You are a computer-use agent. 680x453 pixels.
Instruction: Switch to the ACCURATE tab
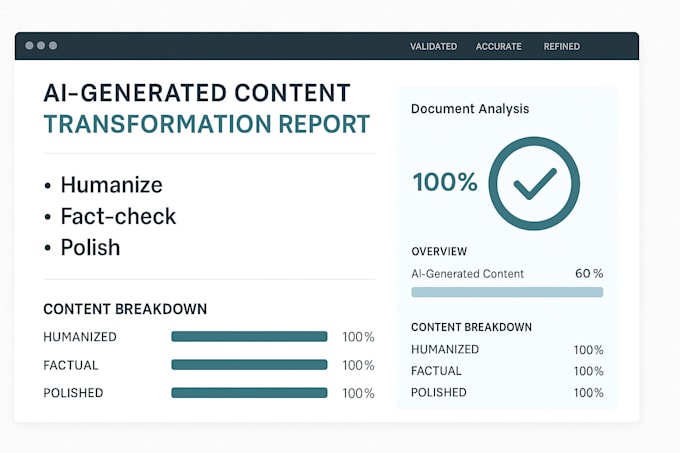[x=498, y=46]
